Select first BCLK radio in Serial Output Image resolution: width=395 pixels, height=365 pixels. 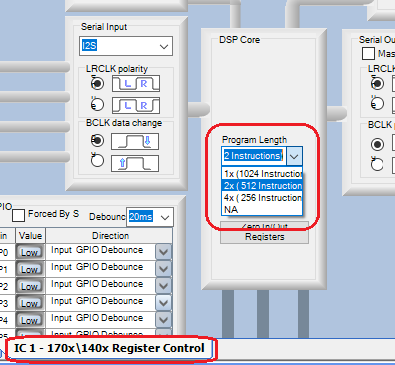[377, 145]
